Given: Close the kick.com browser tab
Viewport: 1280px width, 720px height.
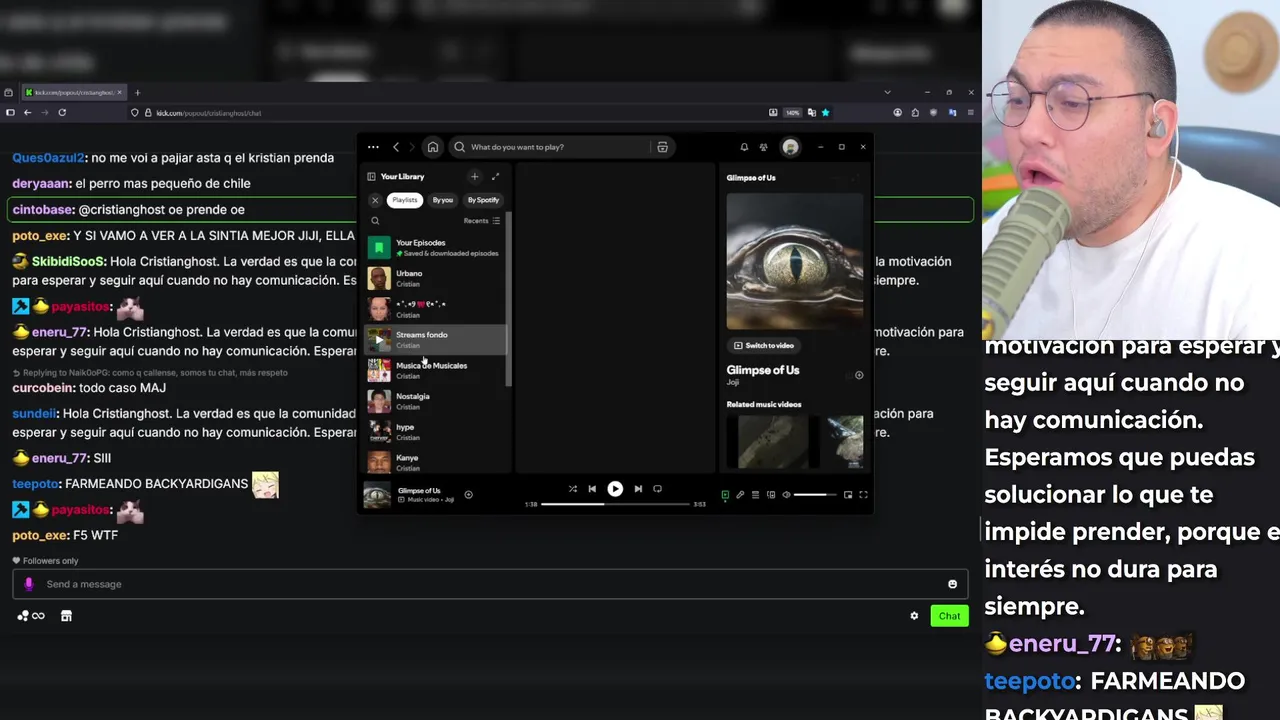Looking at the screenshot, I should 119,93.
